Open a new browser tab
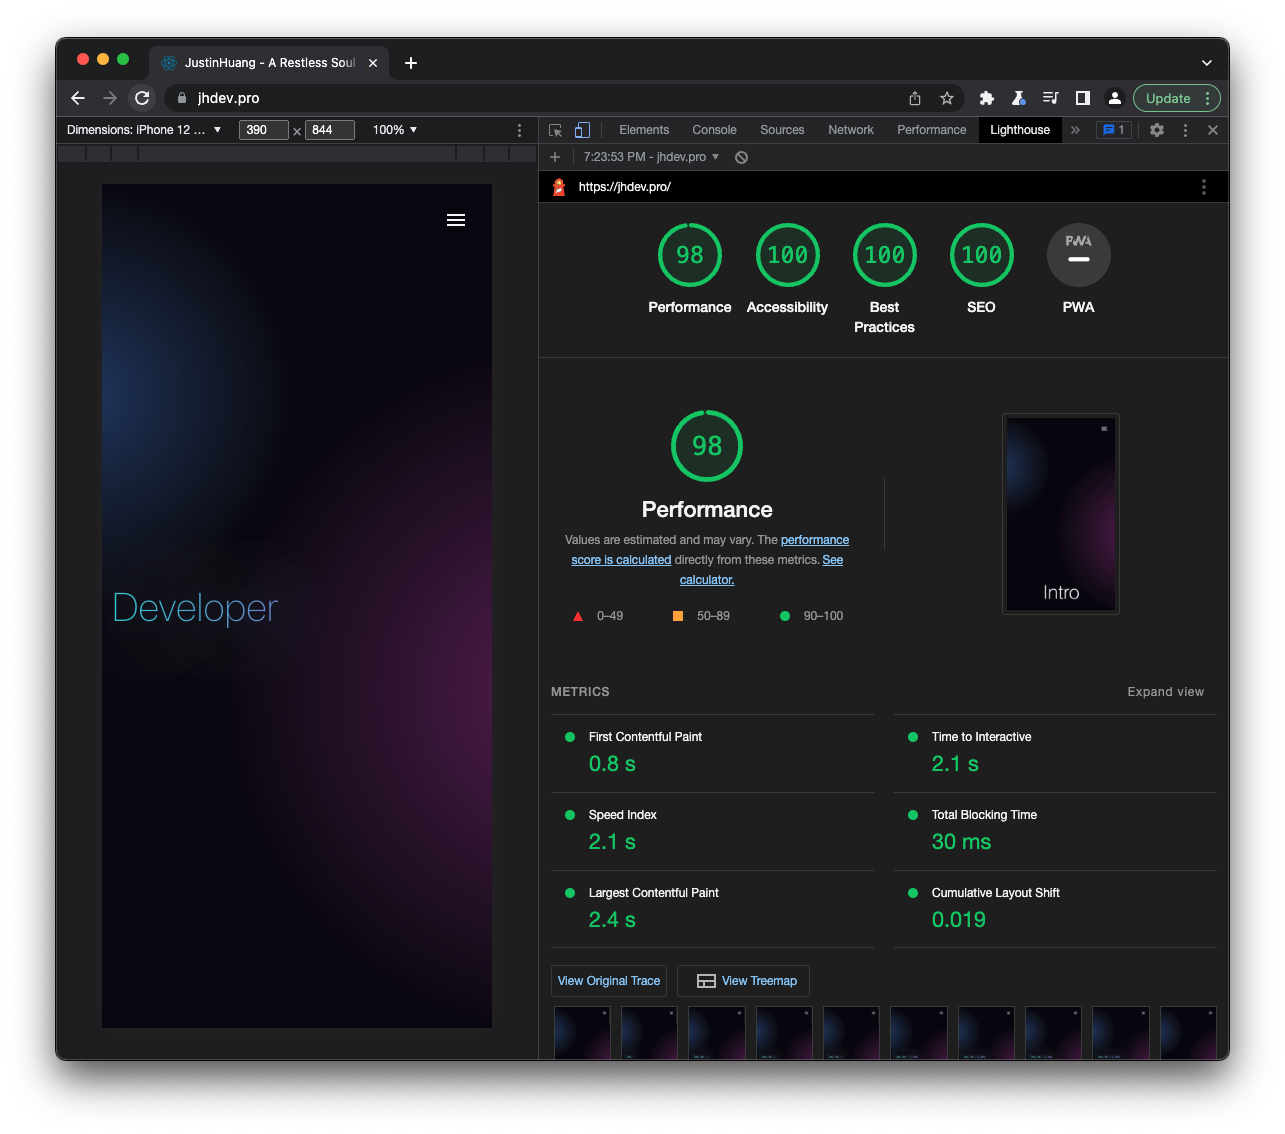Viewport: 1285px width, 1134px height. [411, 63]
